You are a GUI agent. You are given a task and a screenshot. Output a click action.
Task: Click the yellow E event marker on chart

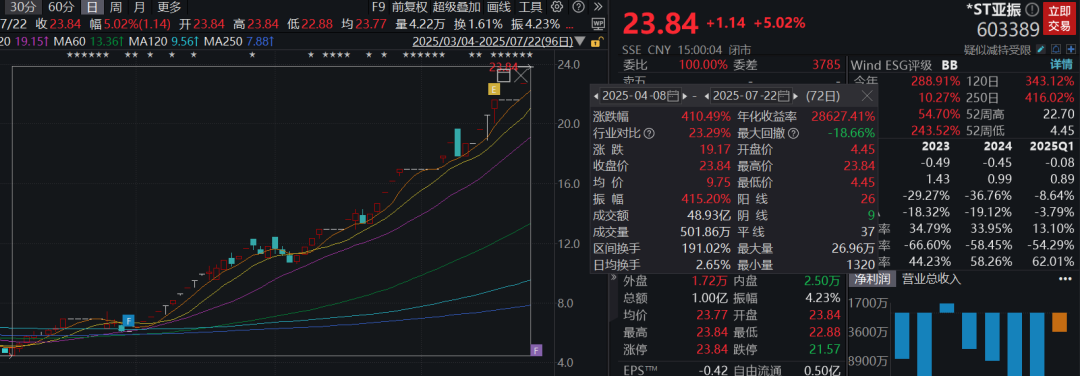(493, 89)
